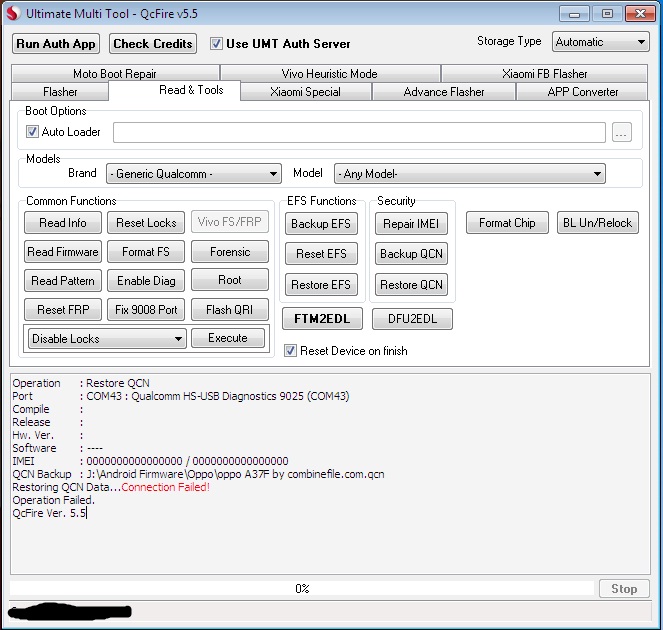
Task: Click the FTM2EDL button
Action: [x=322, y=318]
